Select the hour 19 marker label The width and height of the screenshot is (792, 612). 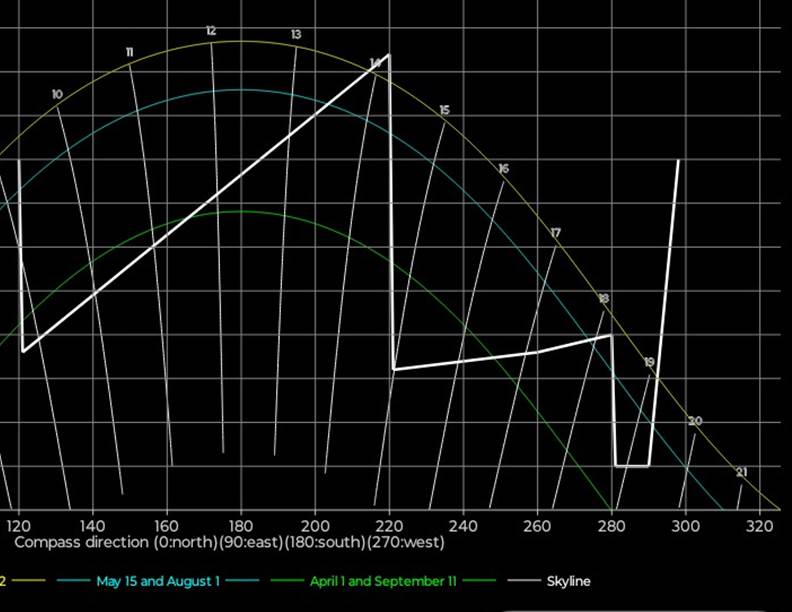(649, 362)
